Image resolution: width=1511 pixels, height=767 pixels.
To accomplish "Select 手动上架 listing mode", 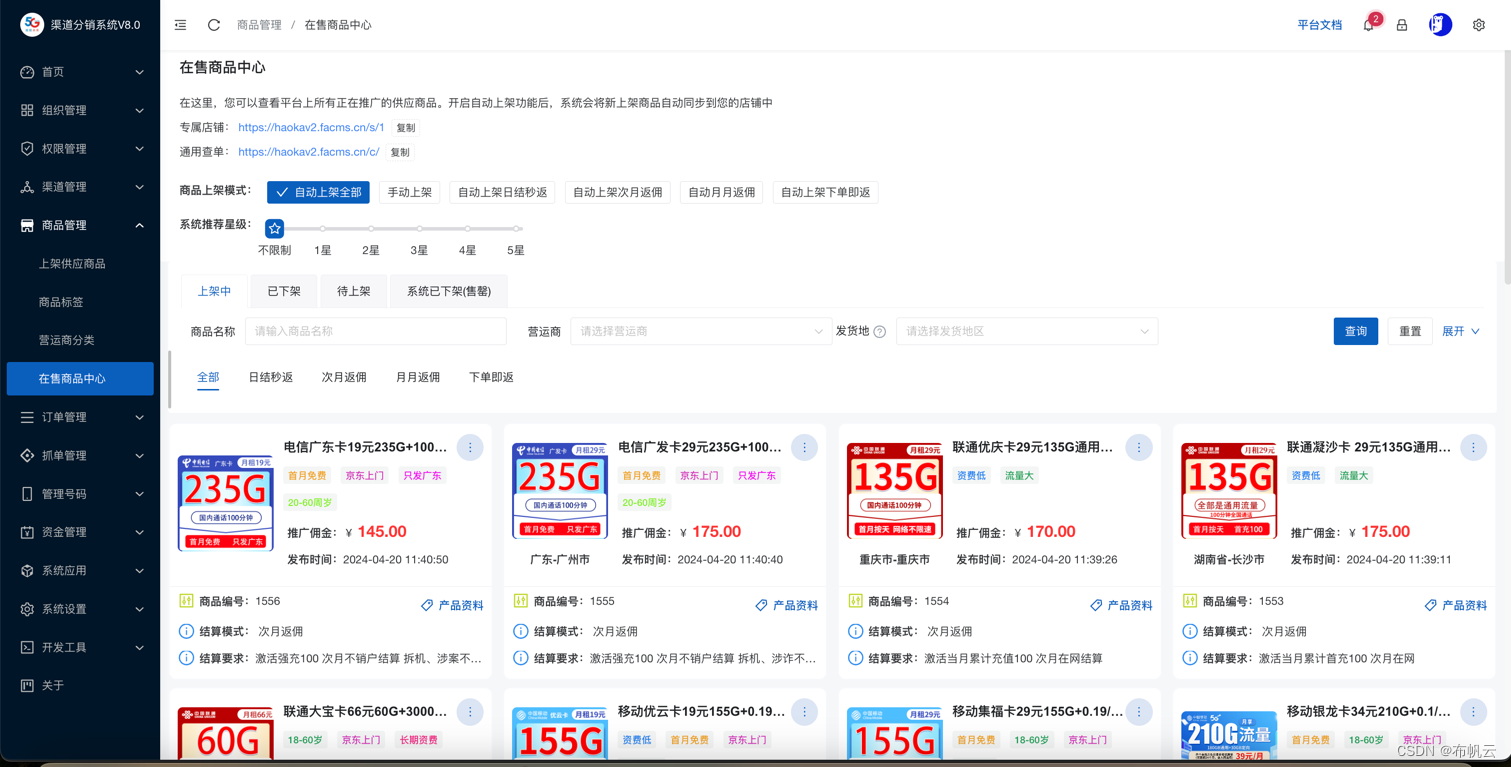I will pyautogui.click(x=410, y=192).
